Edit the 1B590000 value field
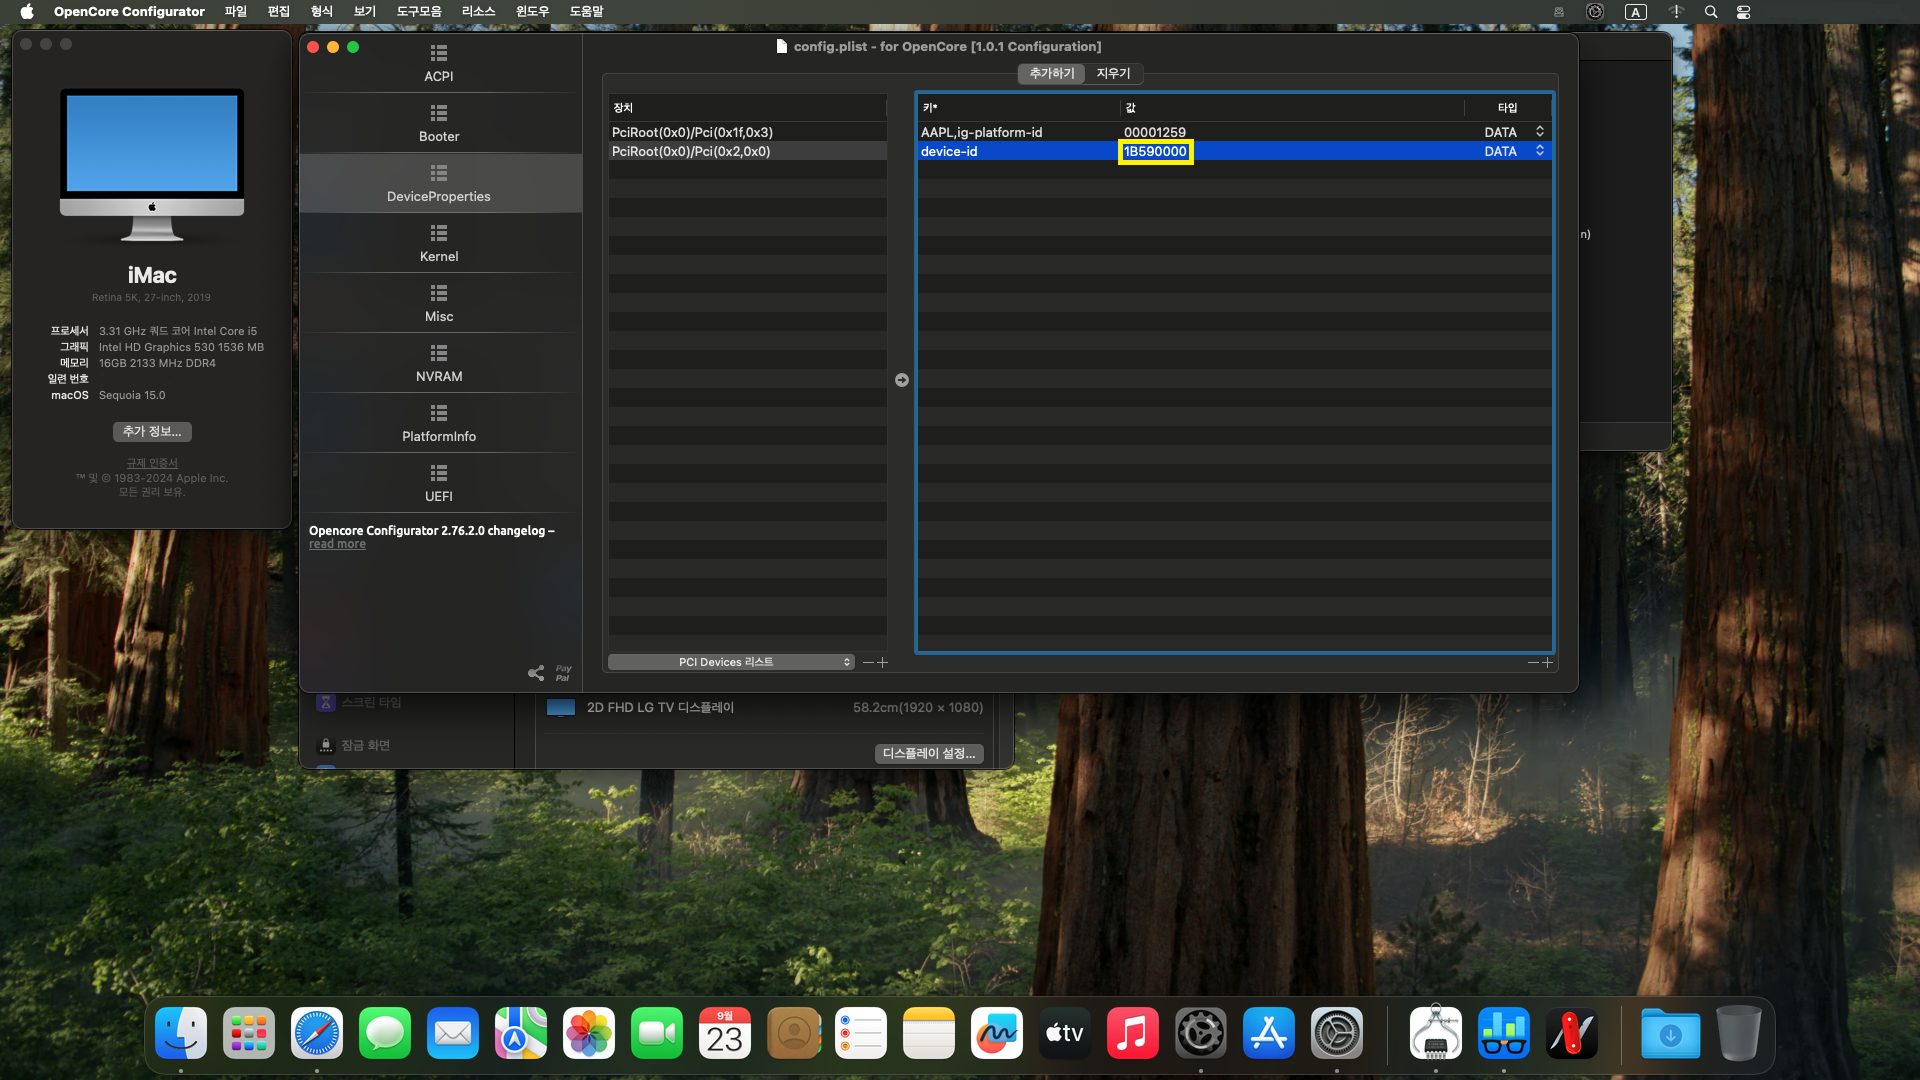This screenshot has width=1920, height=1080. tap(1155, 151)
